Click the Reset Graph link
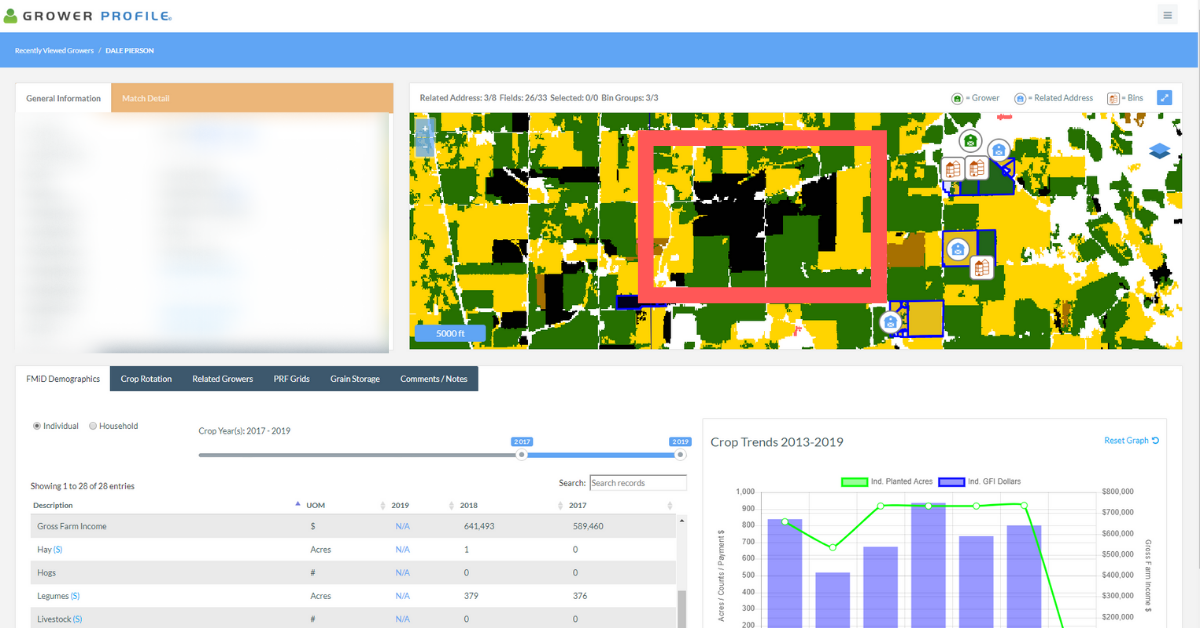The image size is (1200, 628). point(1131,441)
